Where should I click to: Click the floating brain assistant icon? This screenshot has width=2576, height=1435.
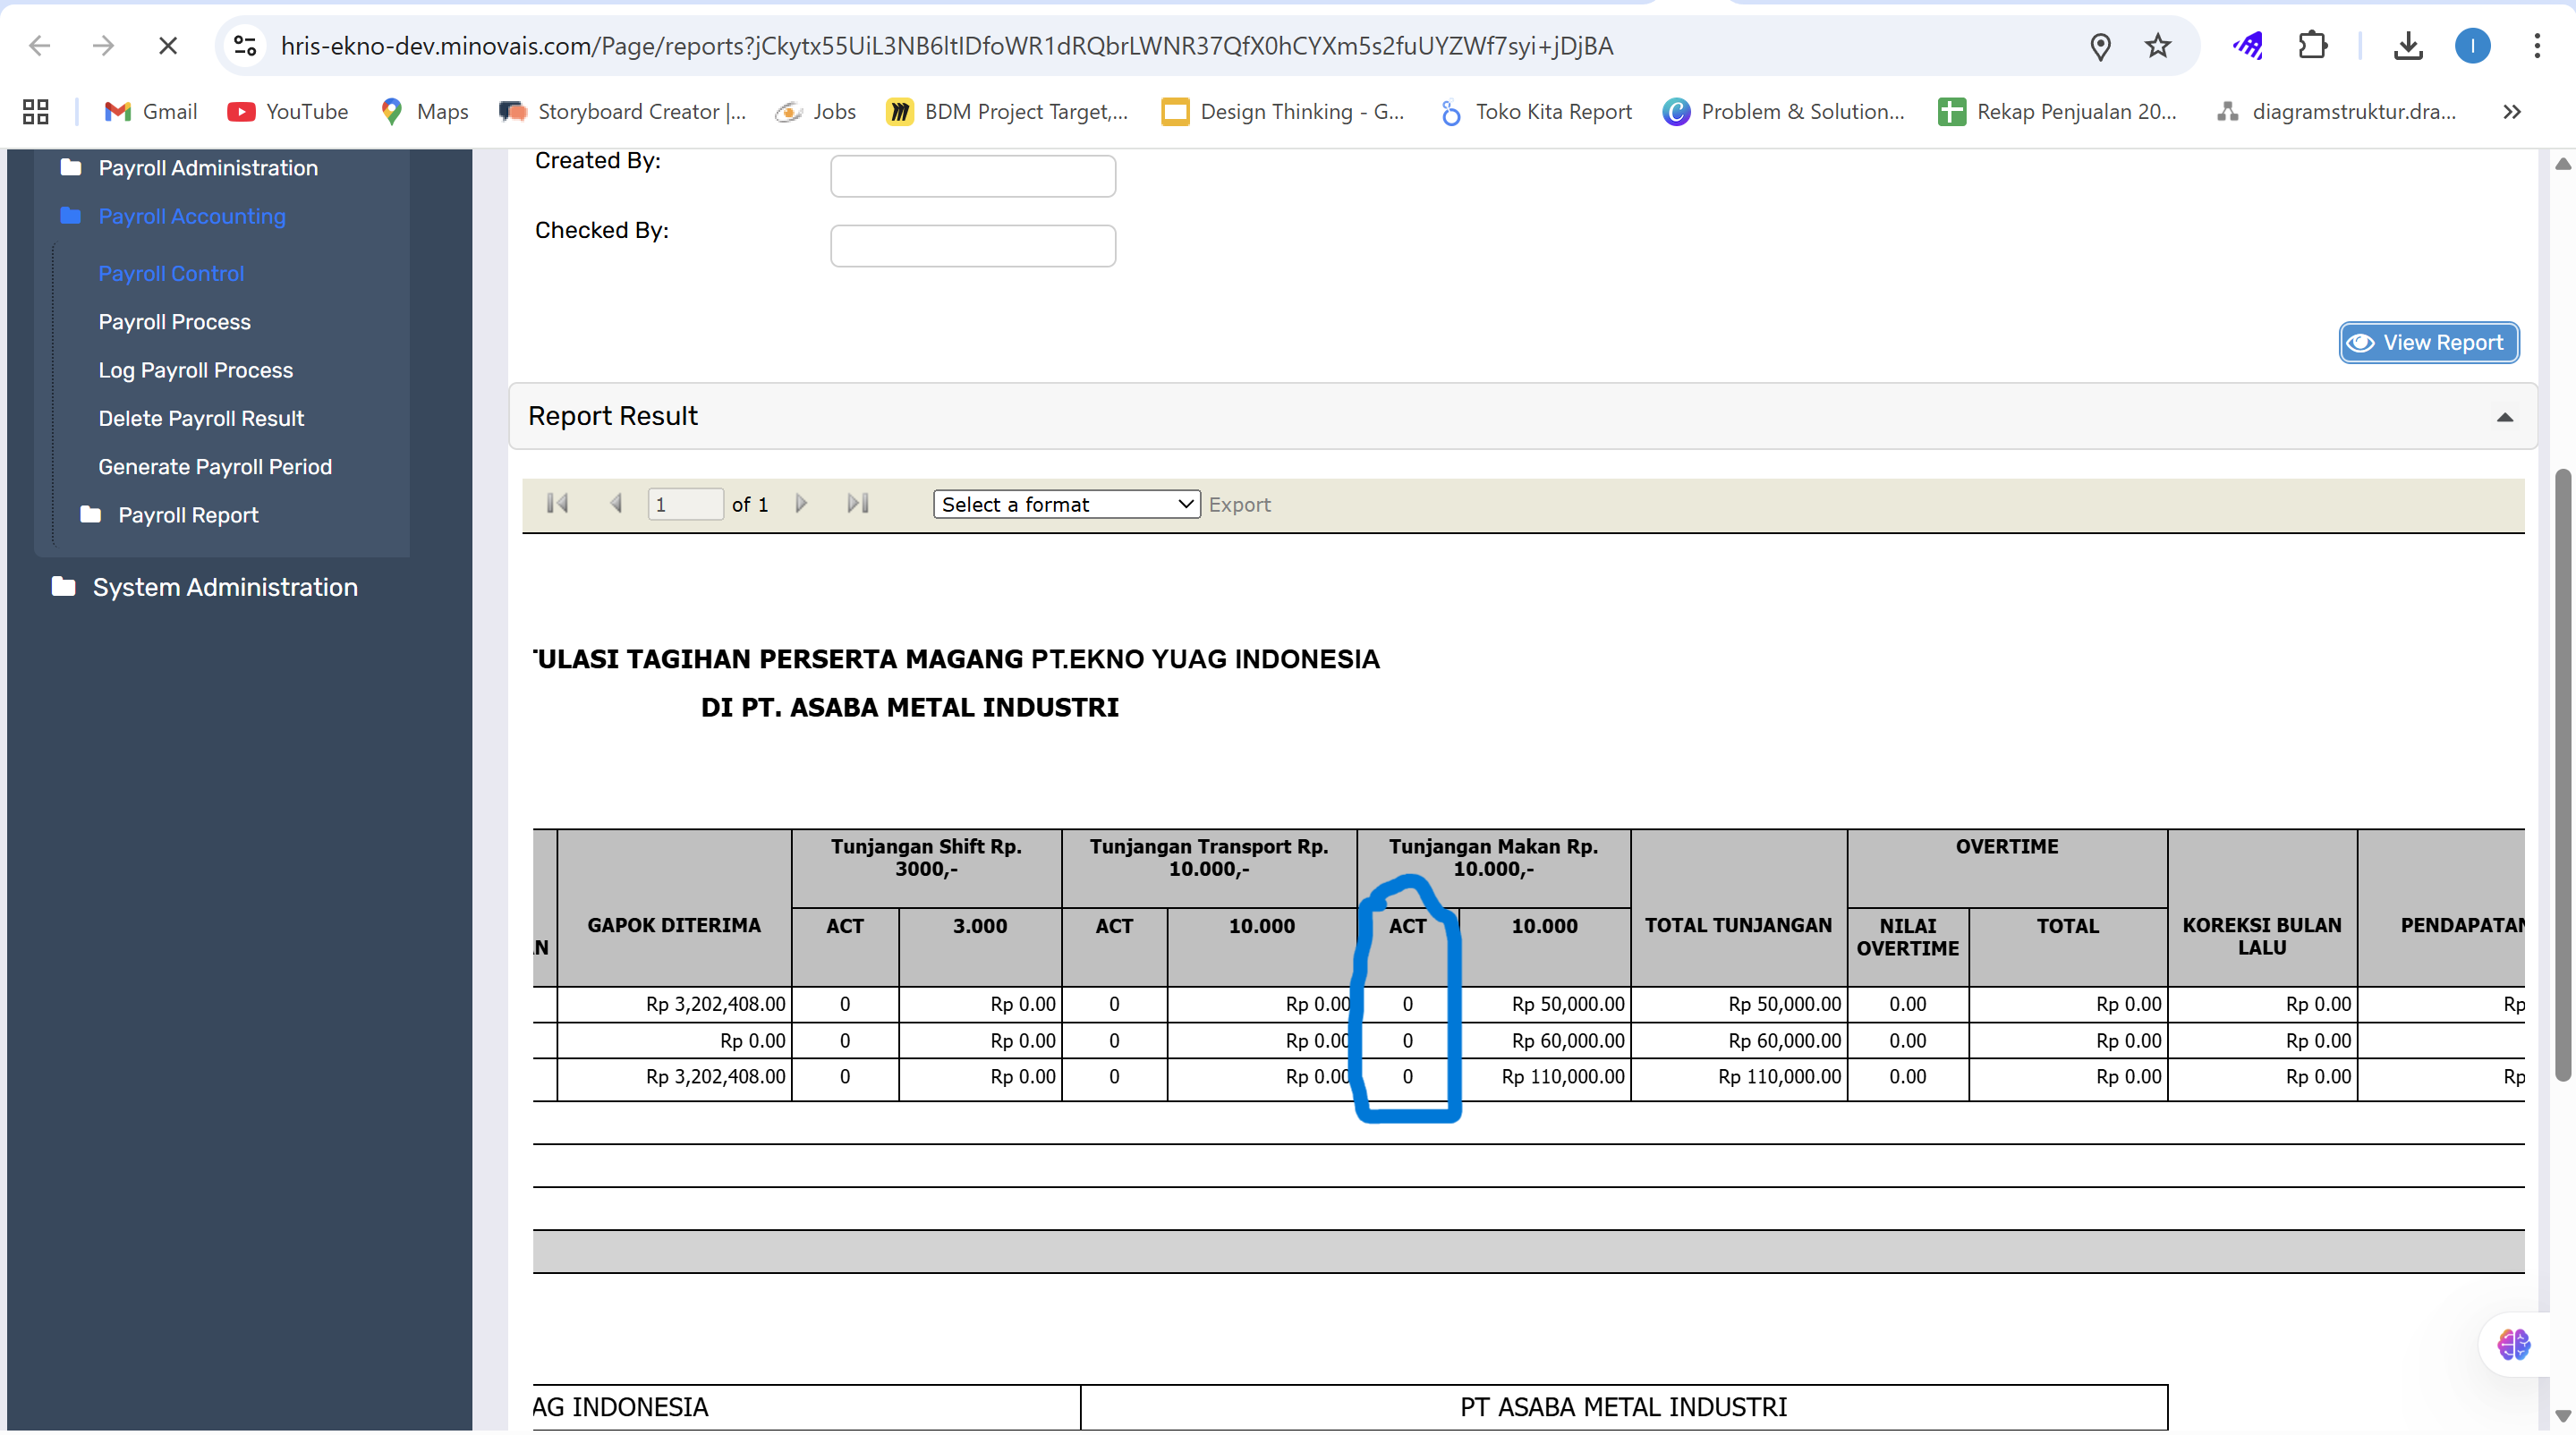[2513, 1344]
